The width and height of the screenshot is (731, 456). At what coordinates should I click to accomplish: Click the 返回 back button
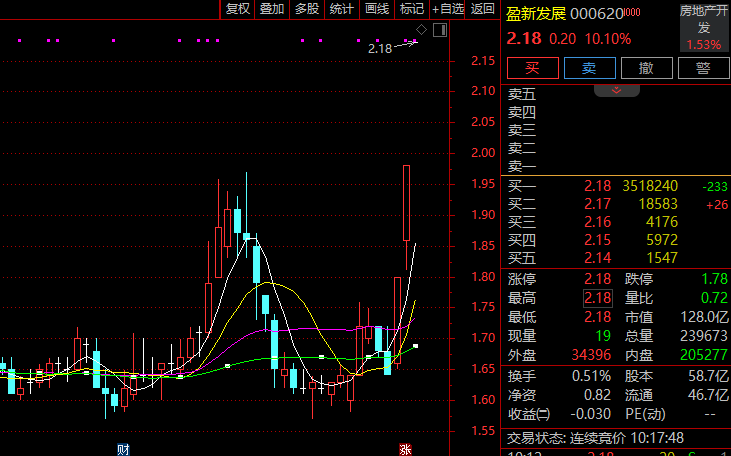click(x=482, y=9)
